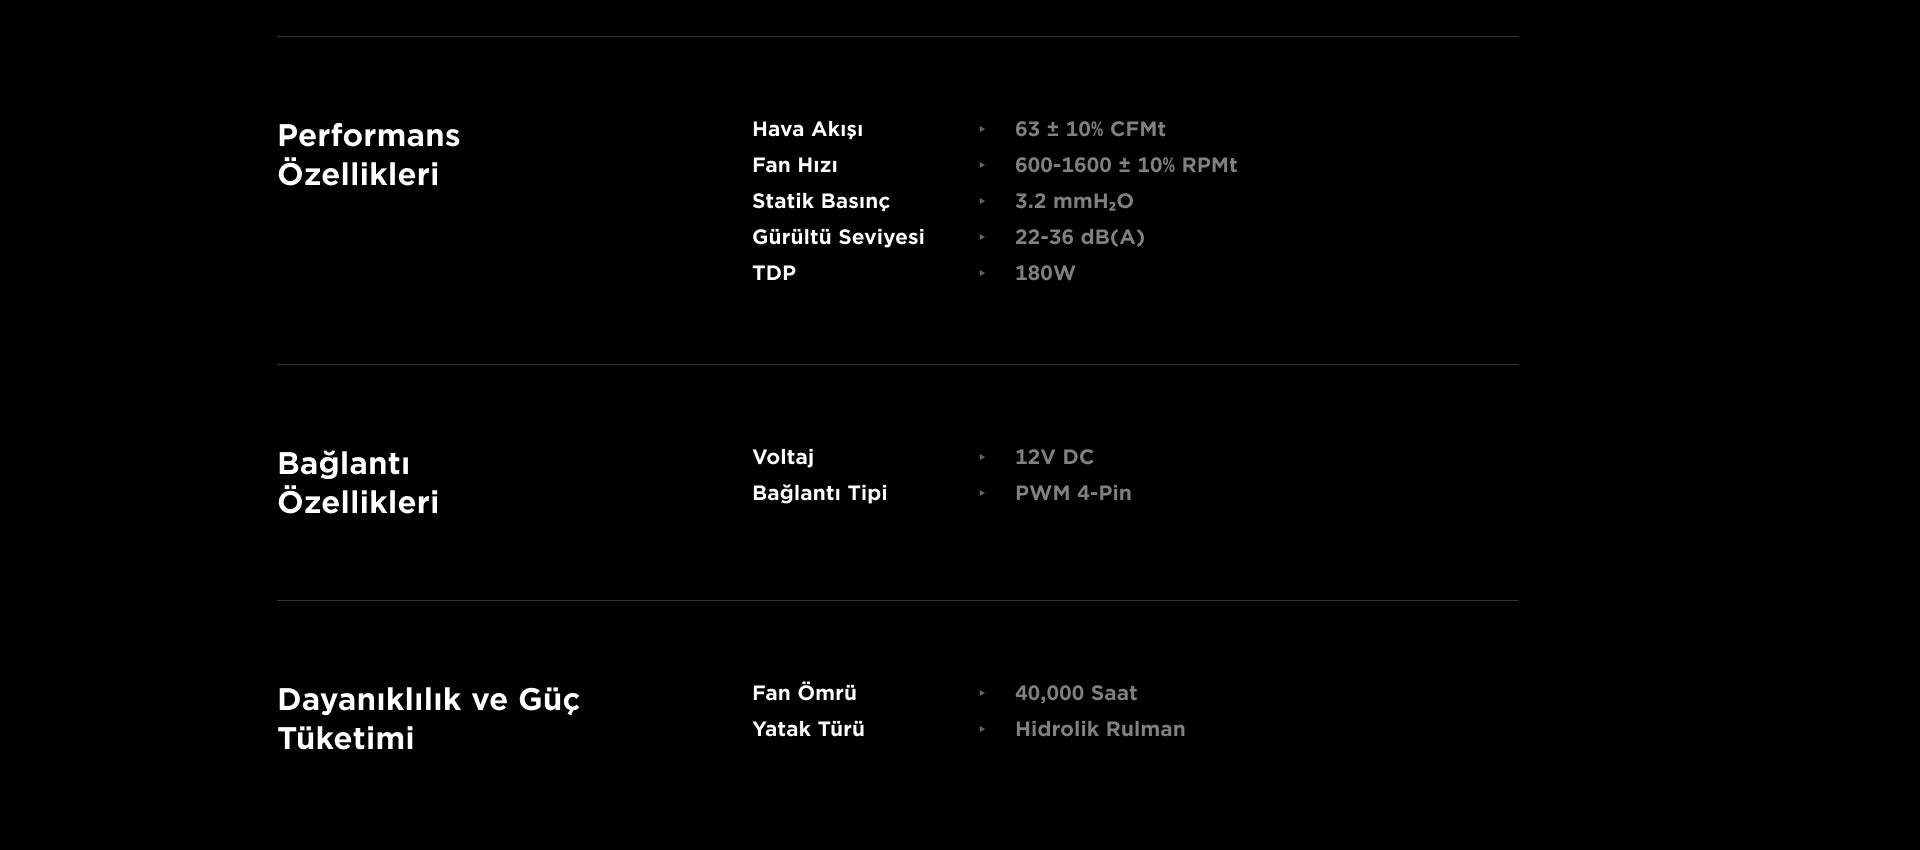Image resolution: width=1920 pixels, height=850 pixels.
Task: Click the 600-1600 ± 10% RPM value
Action: pyautogui.click(x=1125, y=165)
